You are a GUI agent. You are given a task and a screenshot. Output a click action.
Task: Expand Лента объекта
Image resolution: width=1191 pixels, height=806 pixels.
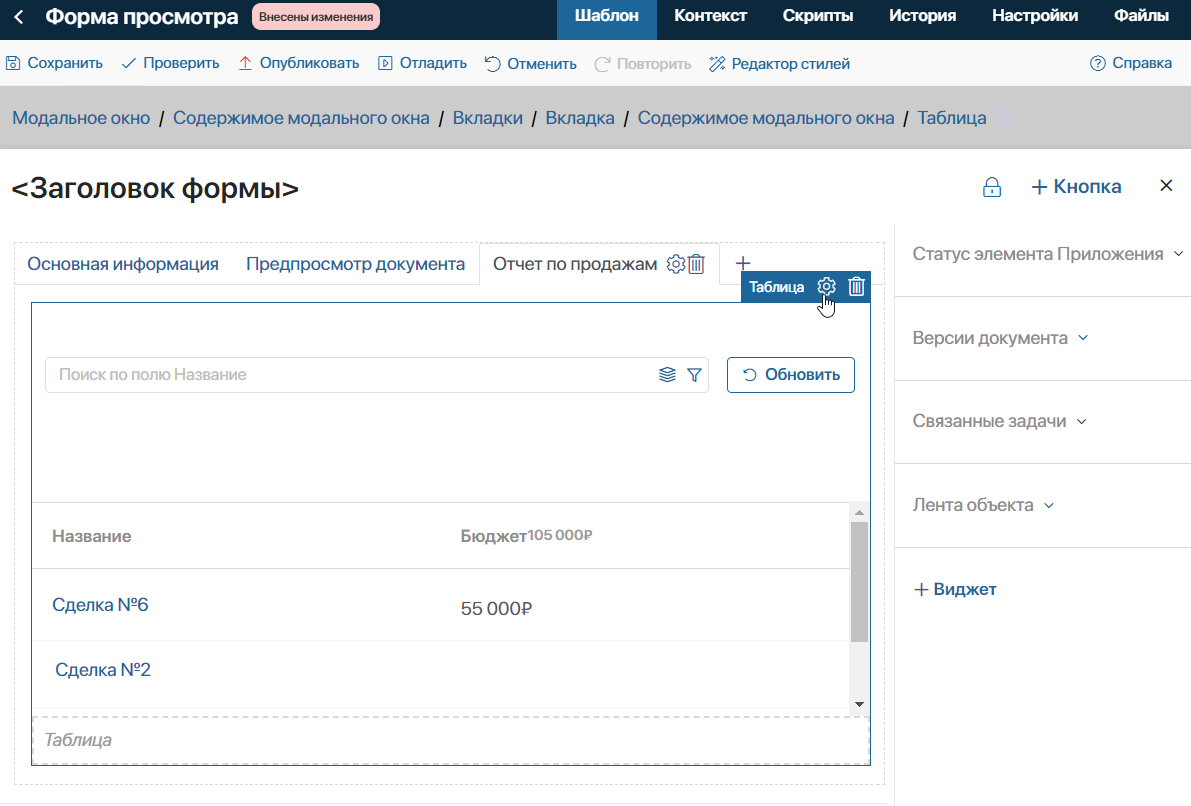coord(983,505)
